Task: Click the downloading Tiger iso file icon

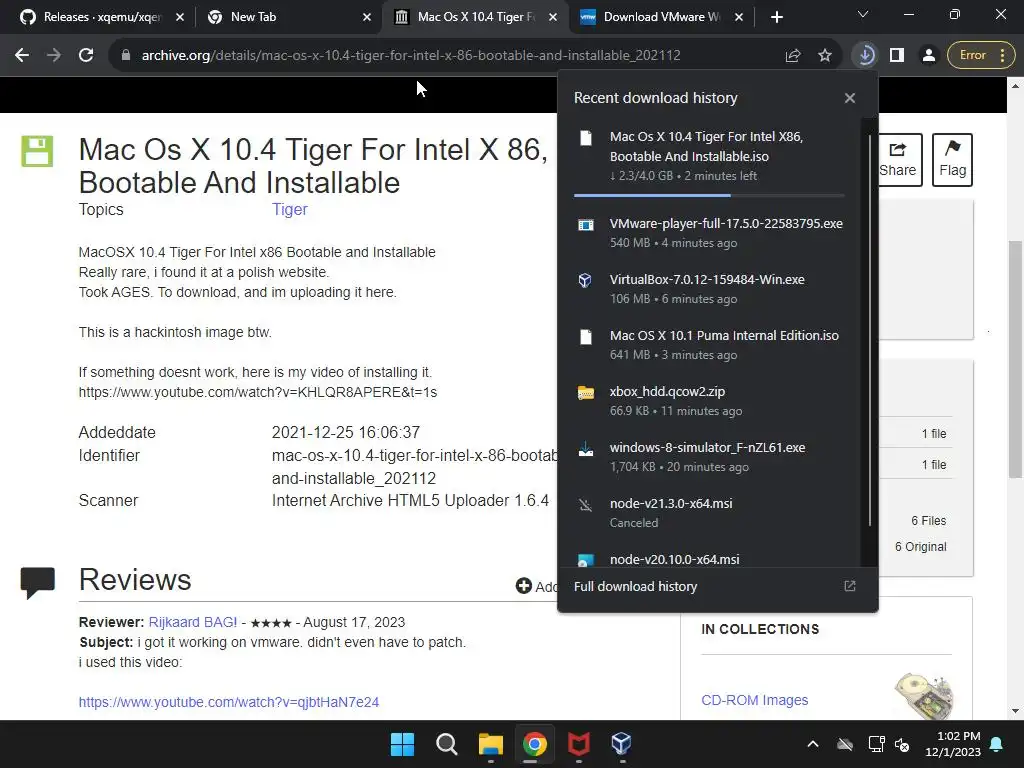Action: click(586, 138)
